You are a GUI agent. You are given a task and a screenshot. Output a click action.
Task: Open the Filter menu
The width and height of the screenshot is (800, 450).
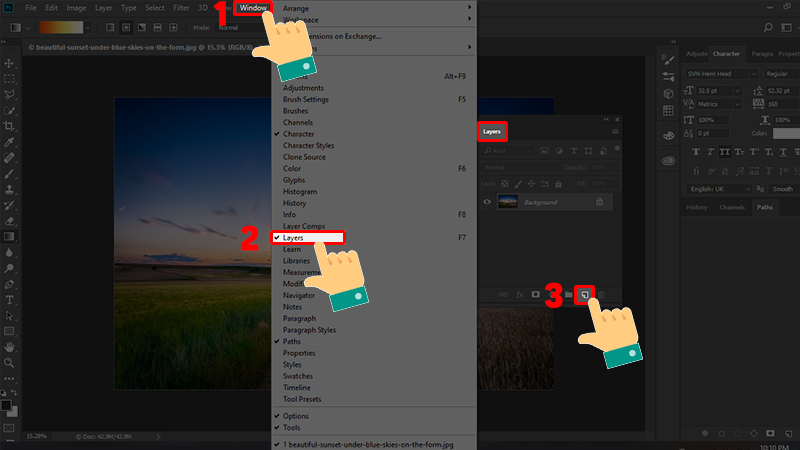(181, 8)
